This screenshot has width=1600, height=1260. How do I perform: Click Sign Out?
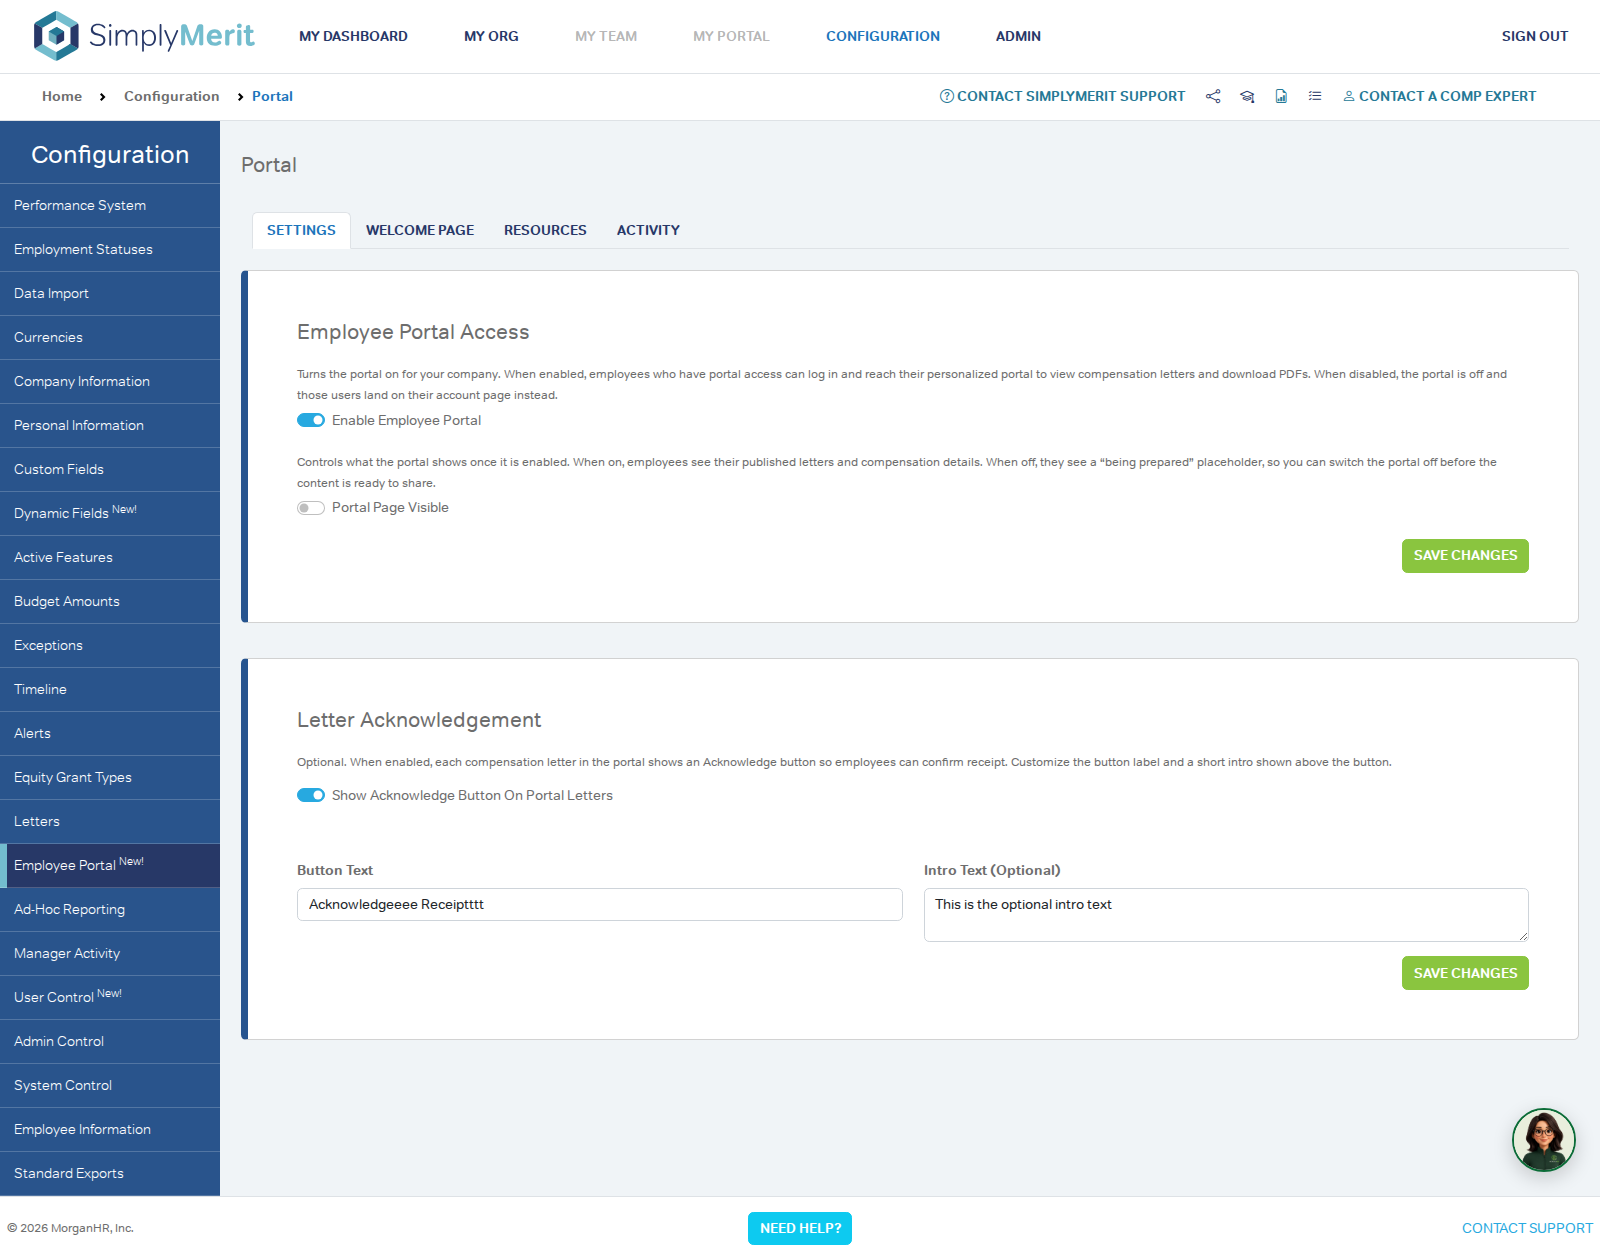[1534, 36]
